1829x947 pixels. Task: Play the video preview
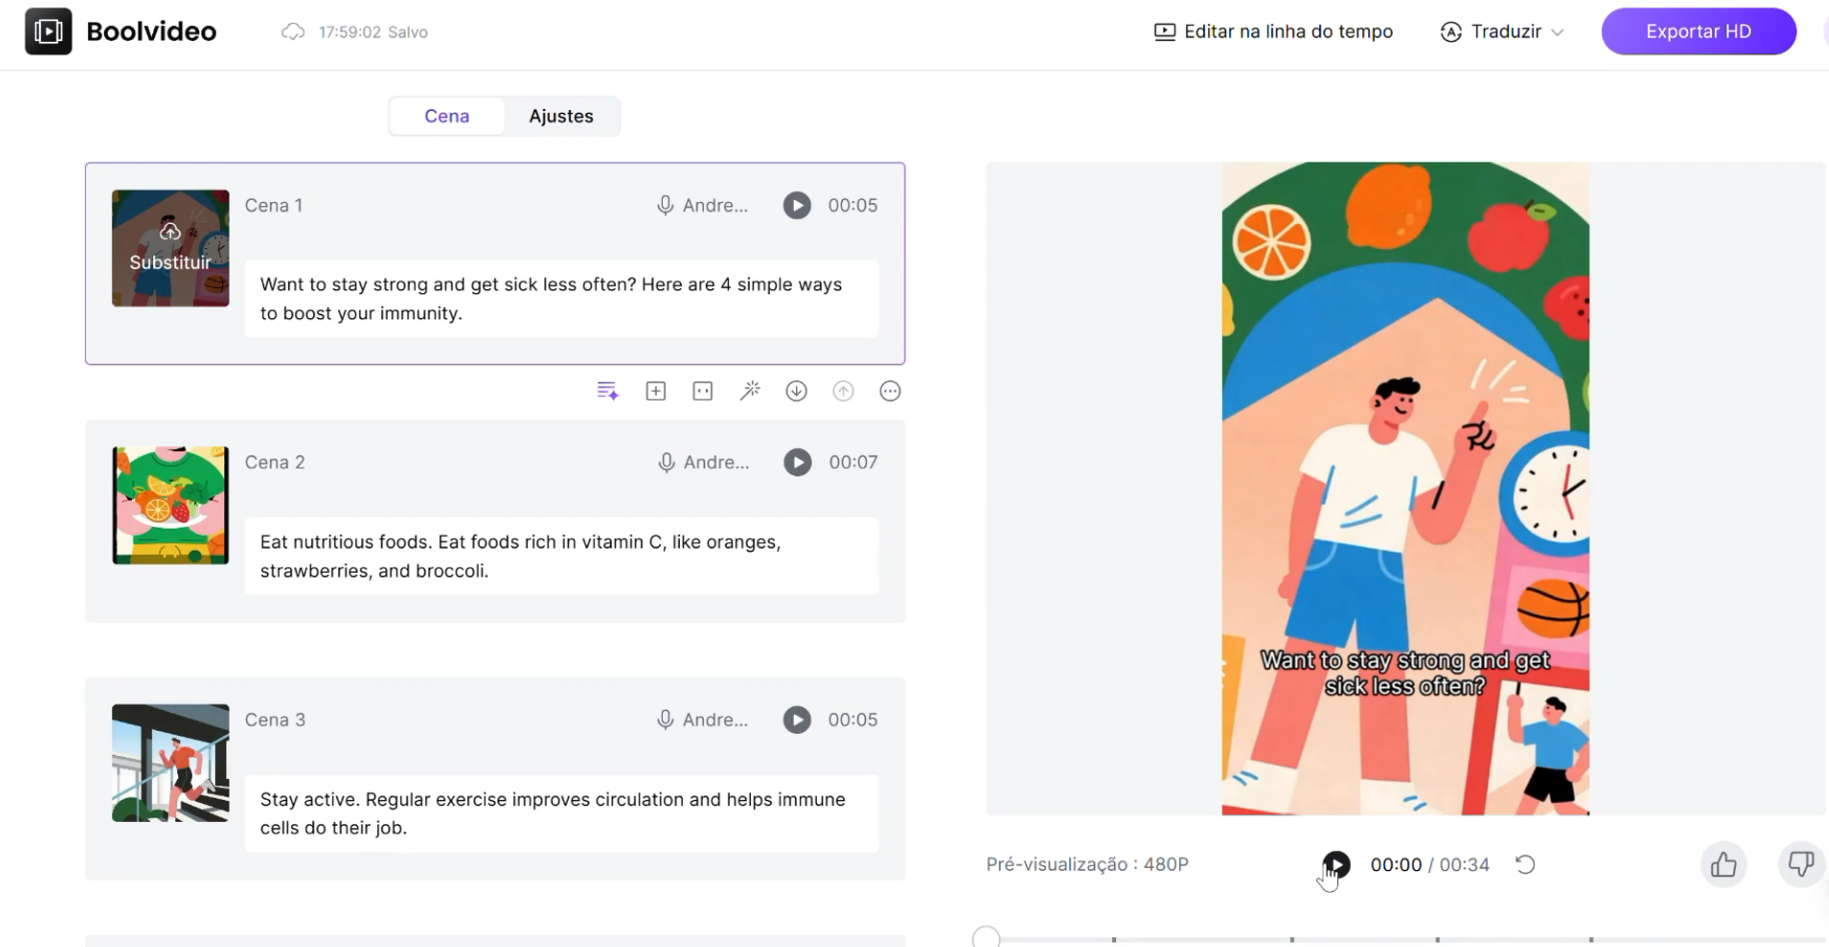pyautogui.click(x=1336, y=865)
